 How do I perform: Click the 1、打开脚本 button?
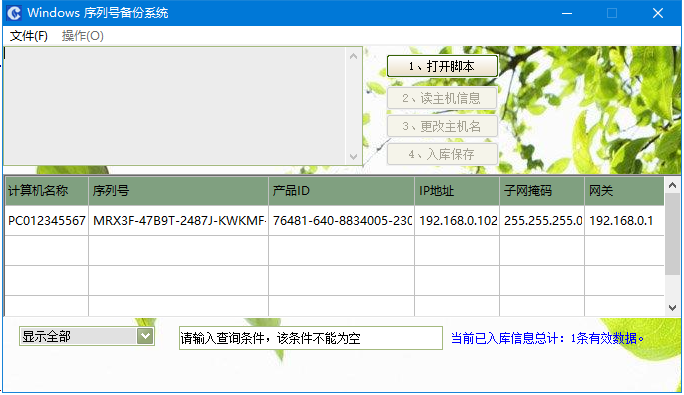(x=442, y=66)
